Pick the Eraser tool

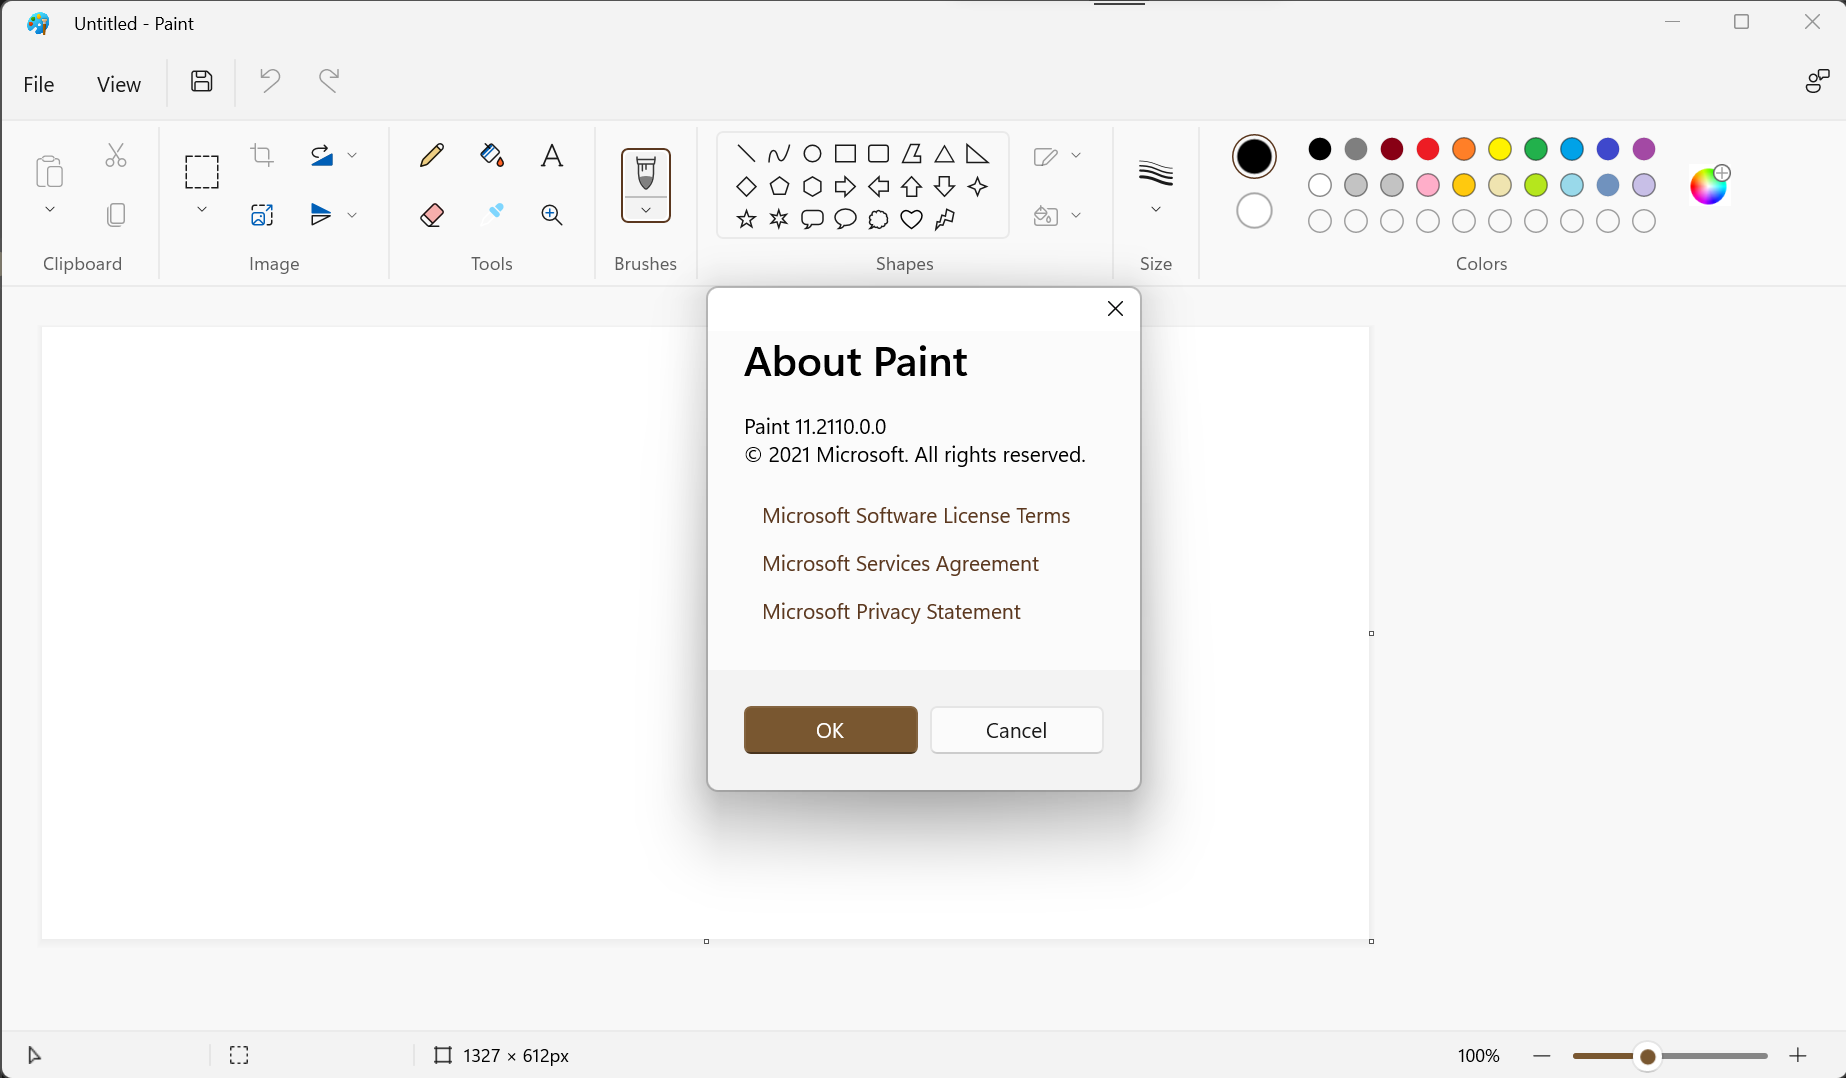(432, 215)
